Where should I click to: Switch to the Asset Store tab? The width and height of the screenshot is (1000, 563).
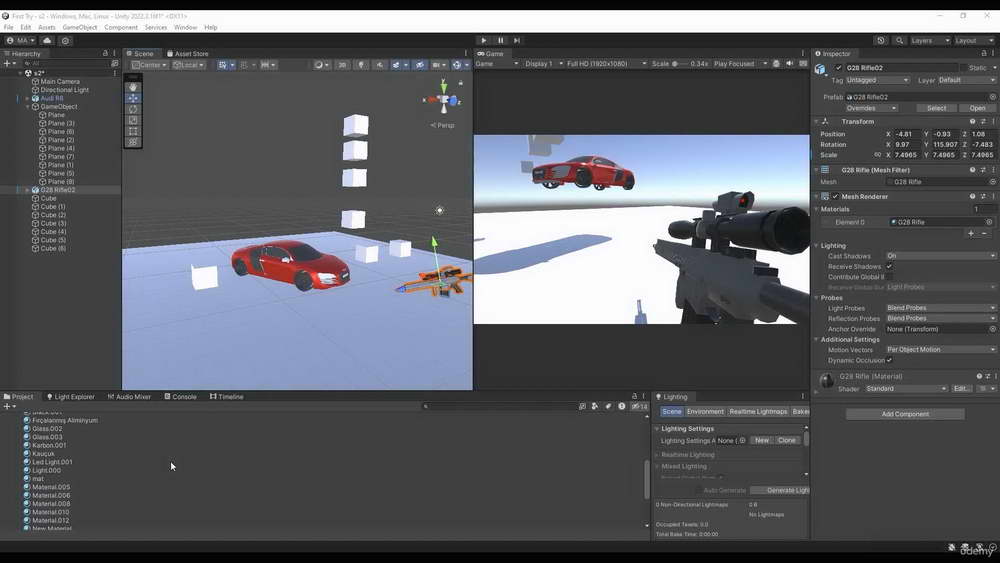[188, 54]
